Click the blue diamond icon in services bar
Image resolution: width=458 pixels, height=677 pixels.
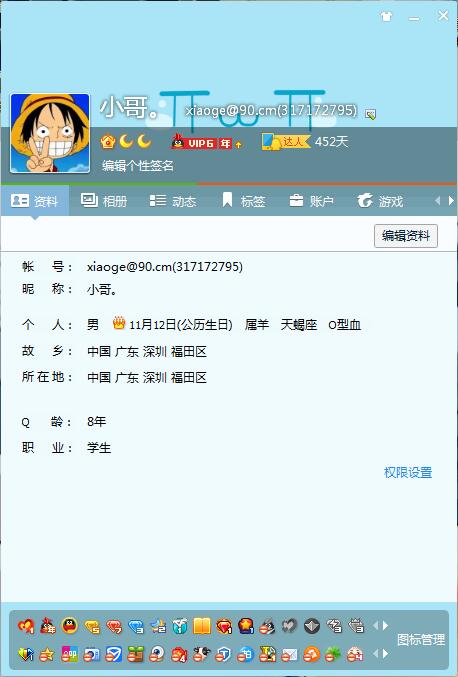click(x=136, y=626)
